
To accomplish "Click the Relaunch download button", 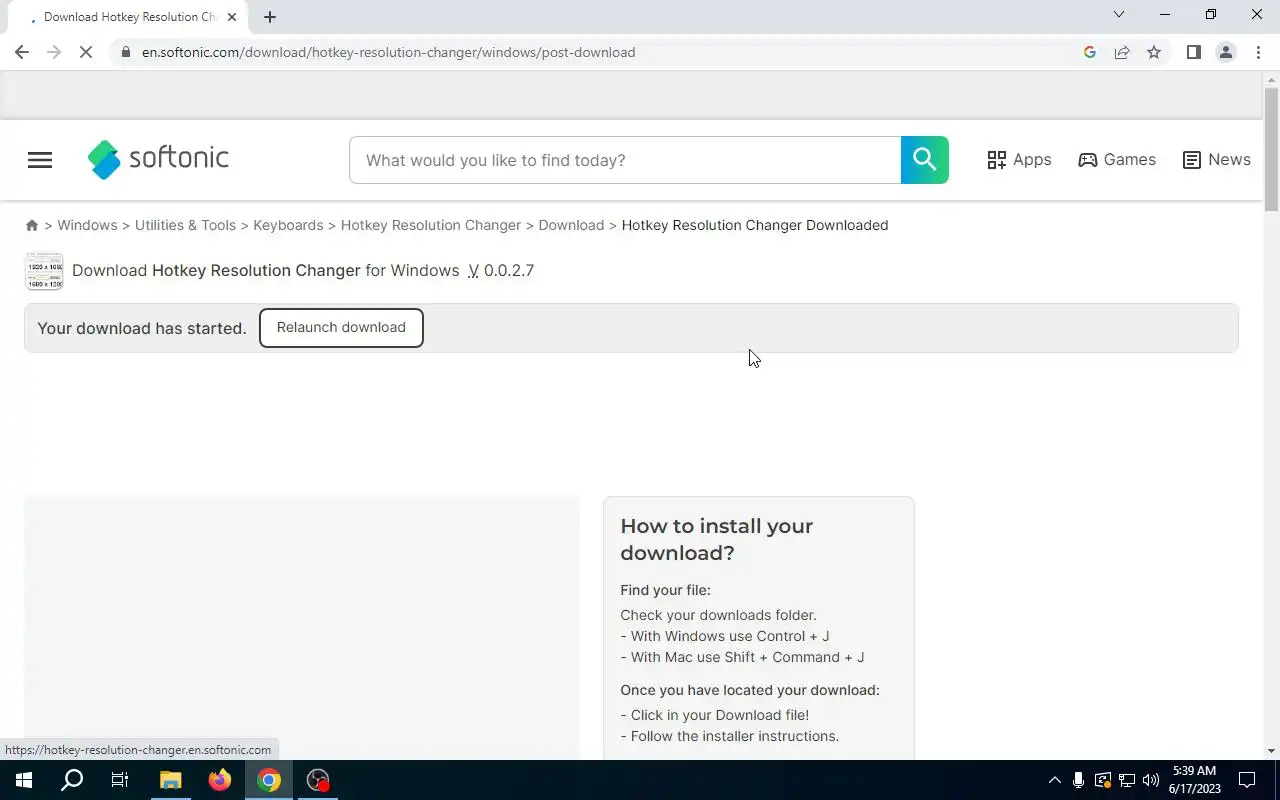I will (x=341, y=328).
